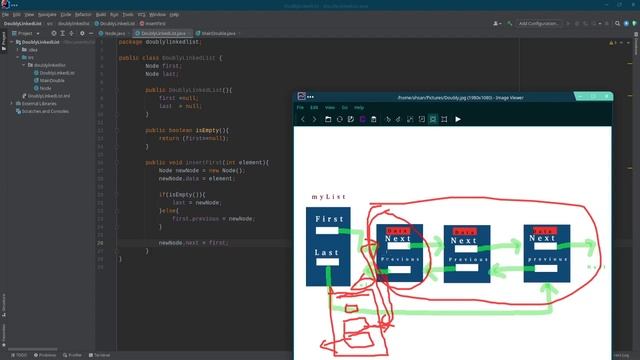Select Scratches and Consoles in Project tree
This screenshot has height=360, width=640.
tap(42, 111)
